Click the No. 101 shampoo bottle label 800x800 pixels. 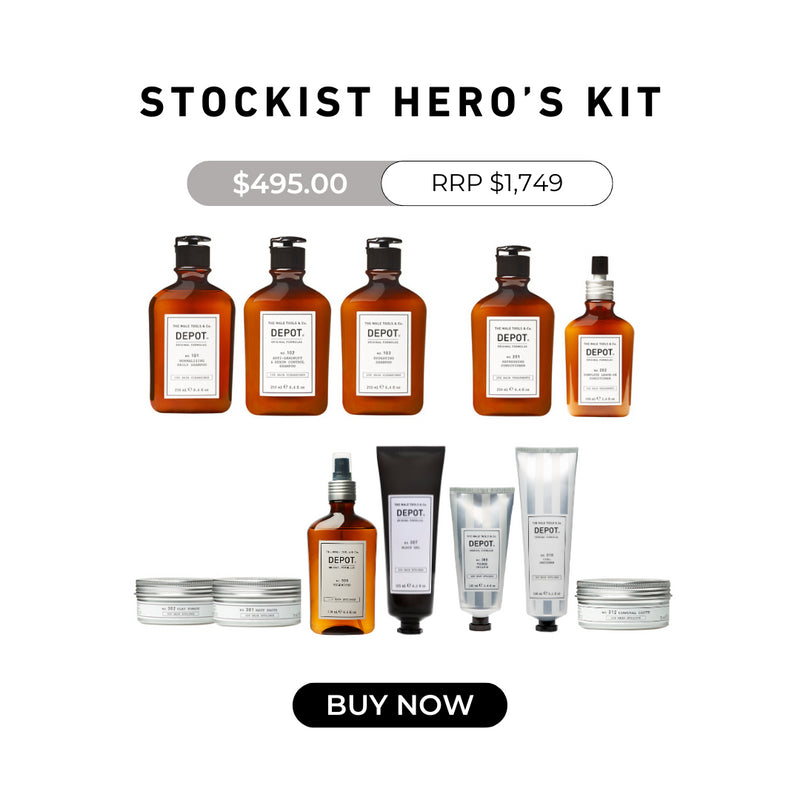click(192, 356)
